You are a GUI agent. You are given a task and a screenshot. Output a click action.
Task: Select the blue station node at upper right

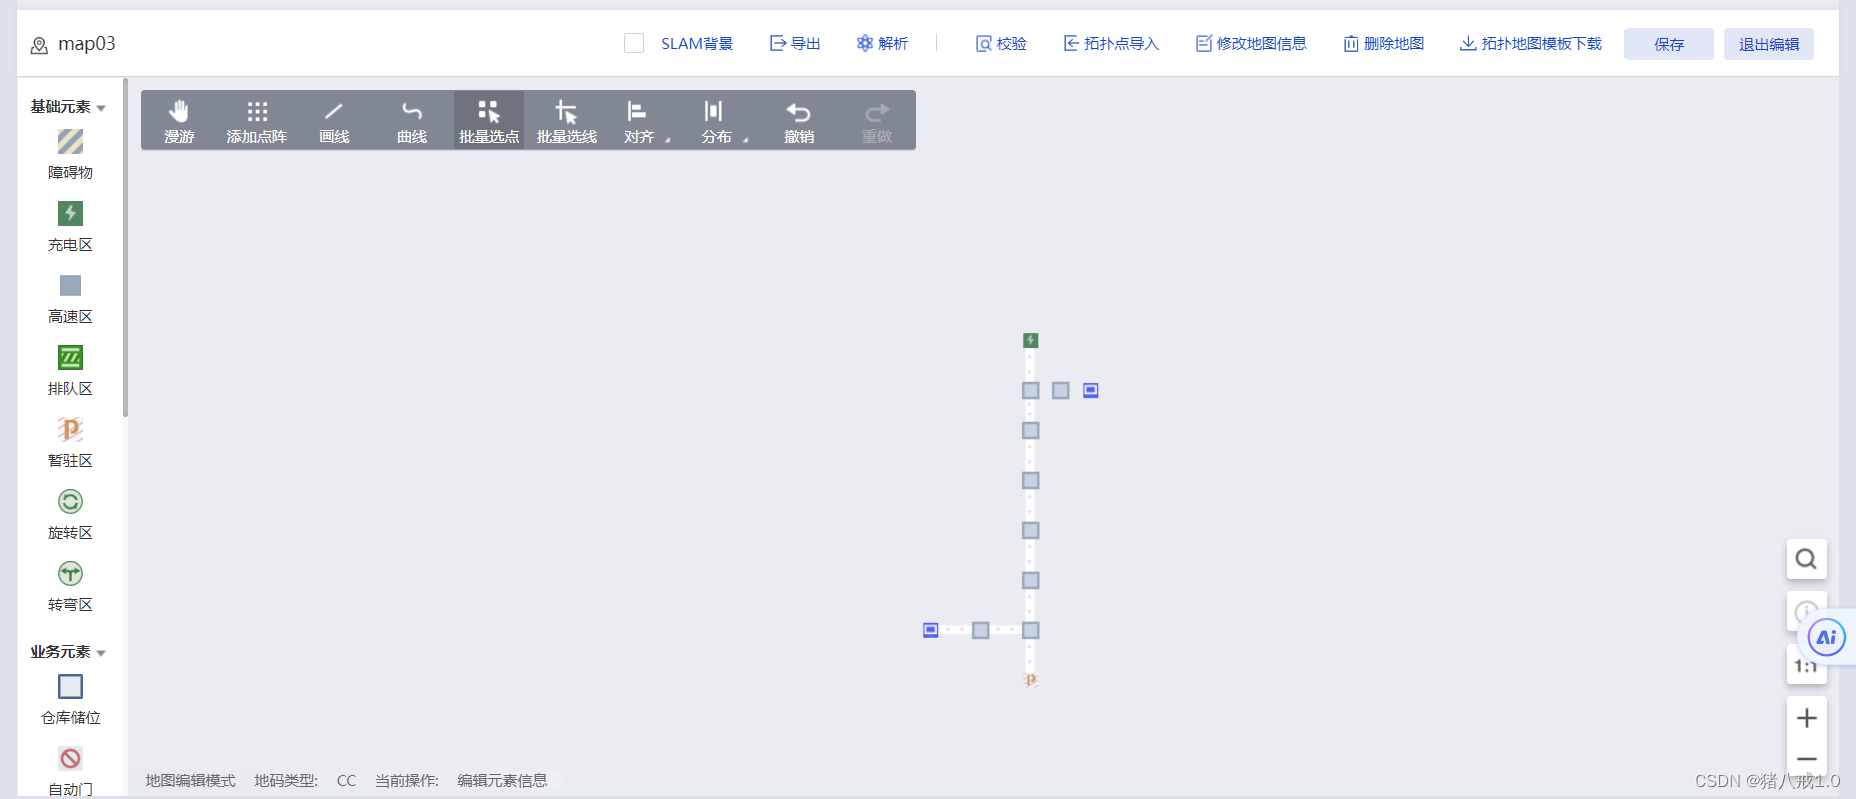(1091, 390)
